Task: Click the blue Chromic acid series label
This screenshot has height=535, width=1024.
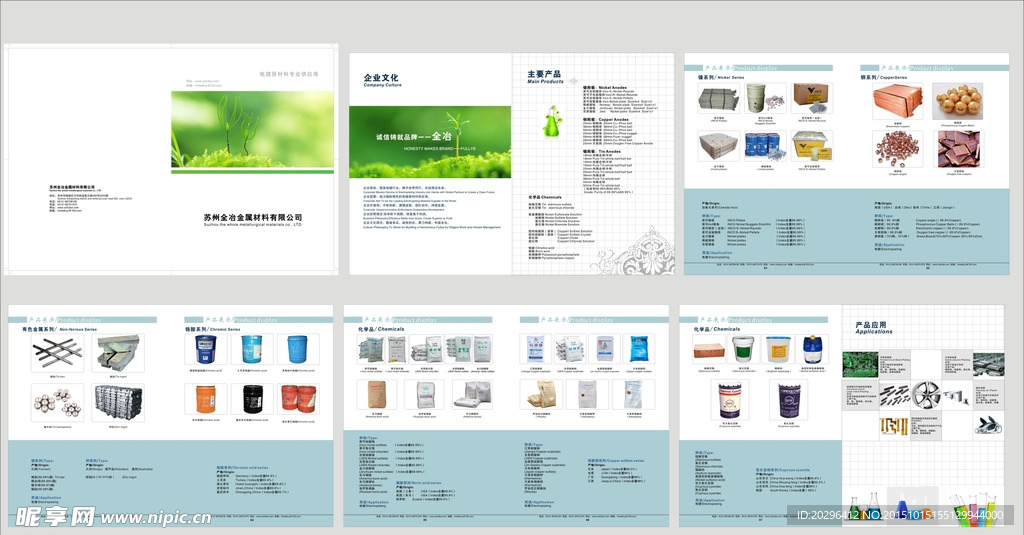Action: click(242, 468)
